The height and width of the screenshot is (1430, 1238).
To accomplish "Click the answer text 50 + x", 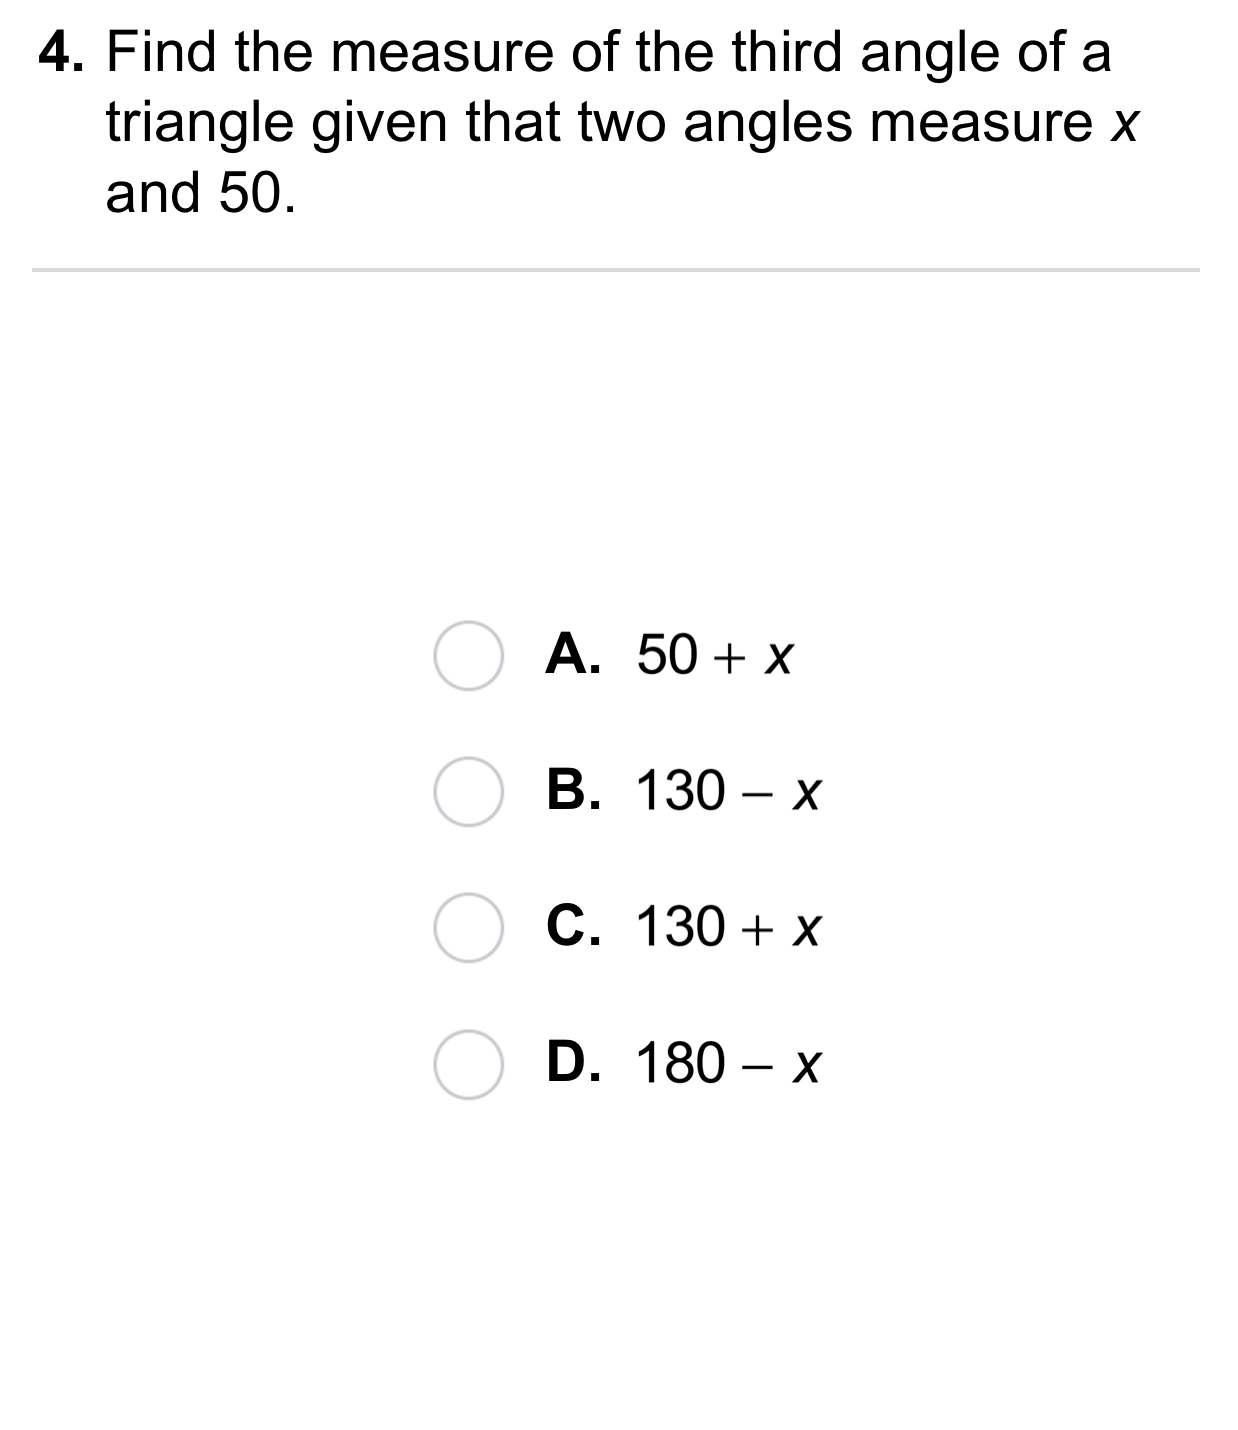I will tap(715, 656).
